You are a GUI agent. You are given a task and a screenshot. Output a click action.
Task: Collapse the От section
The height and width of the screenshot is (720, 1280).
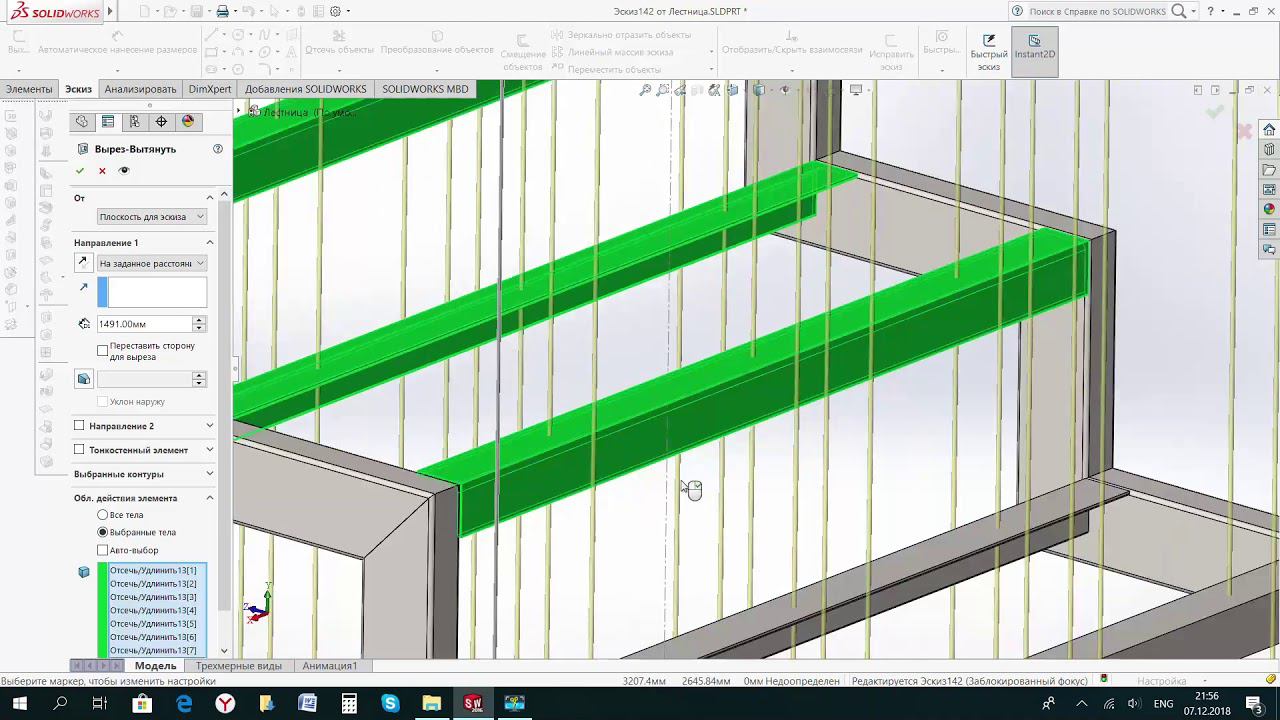210,198
